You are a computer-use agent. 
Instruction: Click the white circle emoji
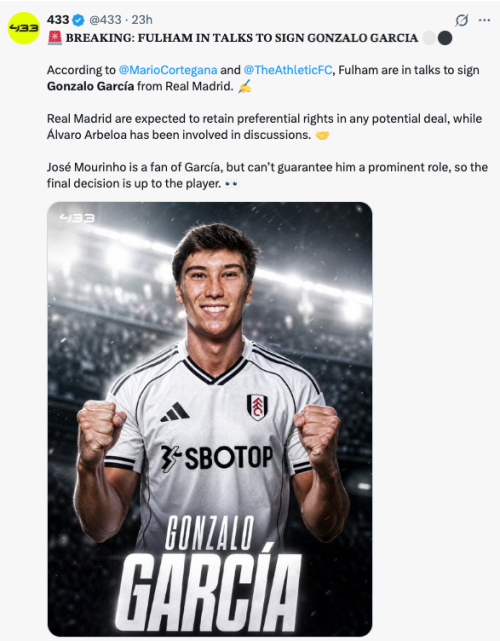click(x=429, y=38)
